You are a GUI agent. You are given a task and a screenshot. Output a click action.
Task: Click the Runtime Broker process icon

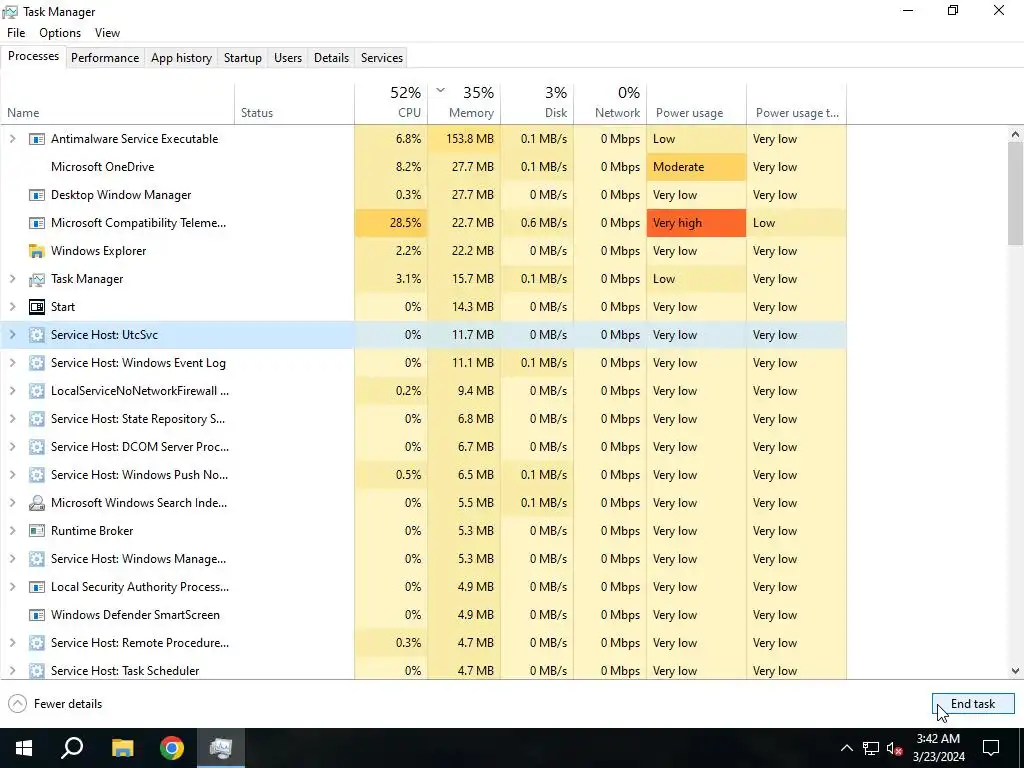pos(37,531)
